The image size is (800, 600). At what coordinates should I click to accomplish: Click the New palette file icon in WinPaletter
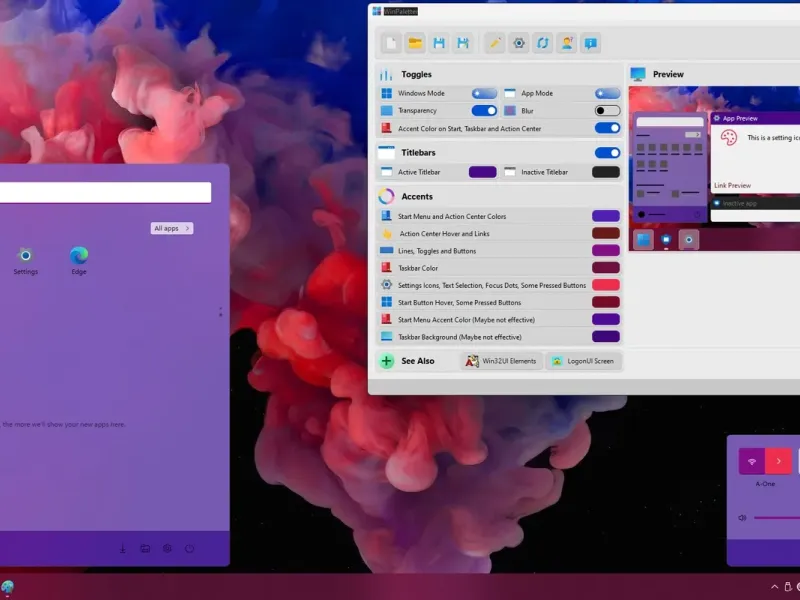[x=391, y=43]
